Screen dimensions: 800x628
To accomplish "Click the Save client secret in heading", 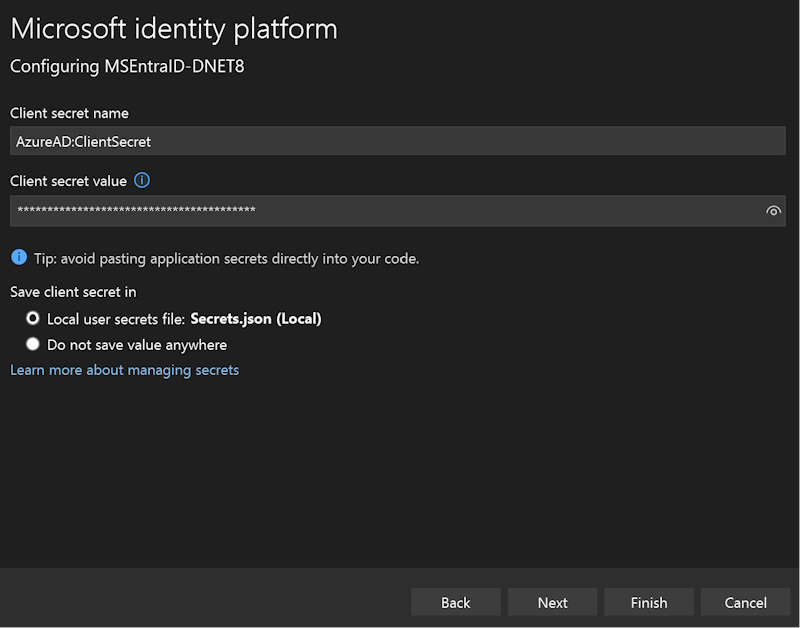I will click(x=73, y=292).
